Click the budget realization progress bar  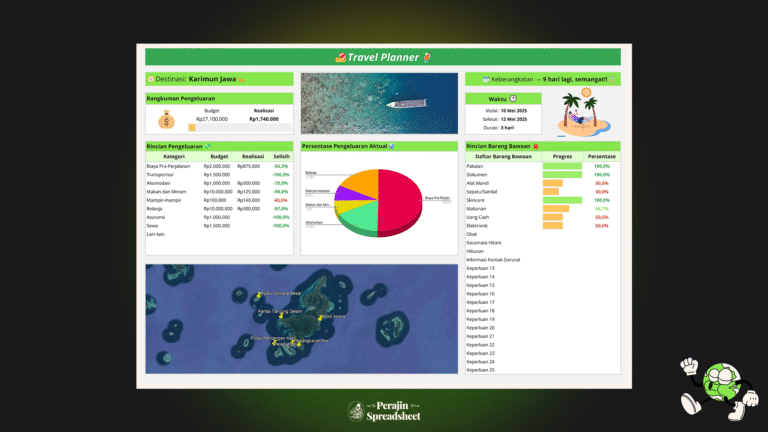240,128
